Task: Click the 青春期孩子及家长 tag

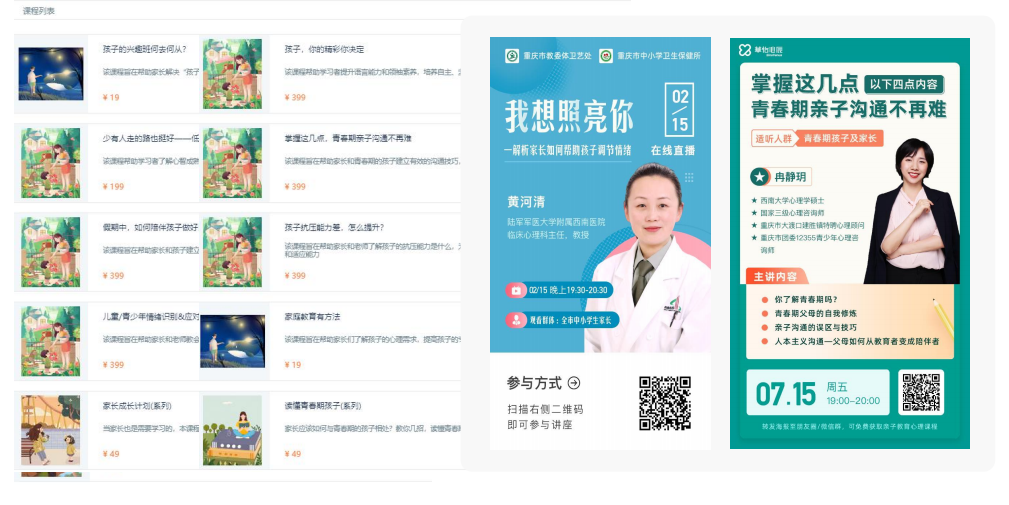Action: point(840,138)
